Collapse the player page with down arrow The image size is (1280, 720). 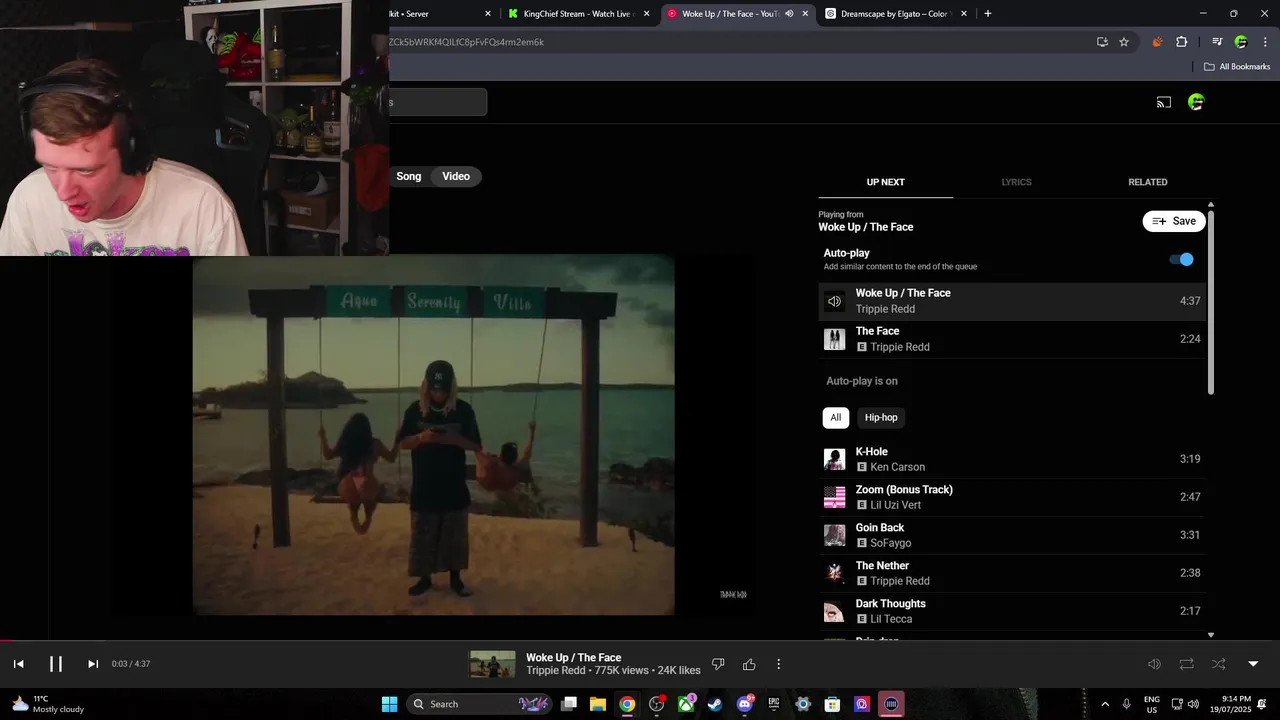pos(1253,664)
